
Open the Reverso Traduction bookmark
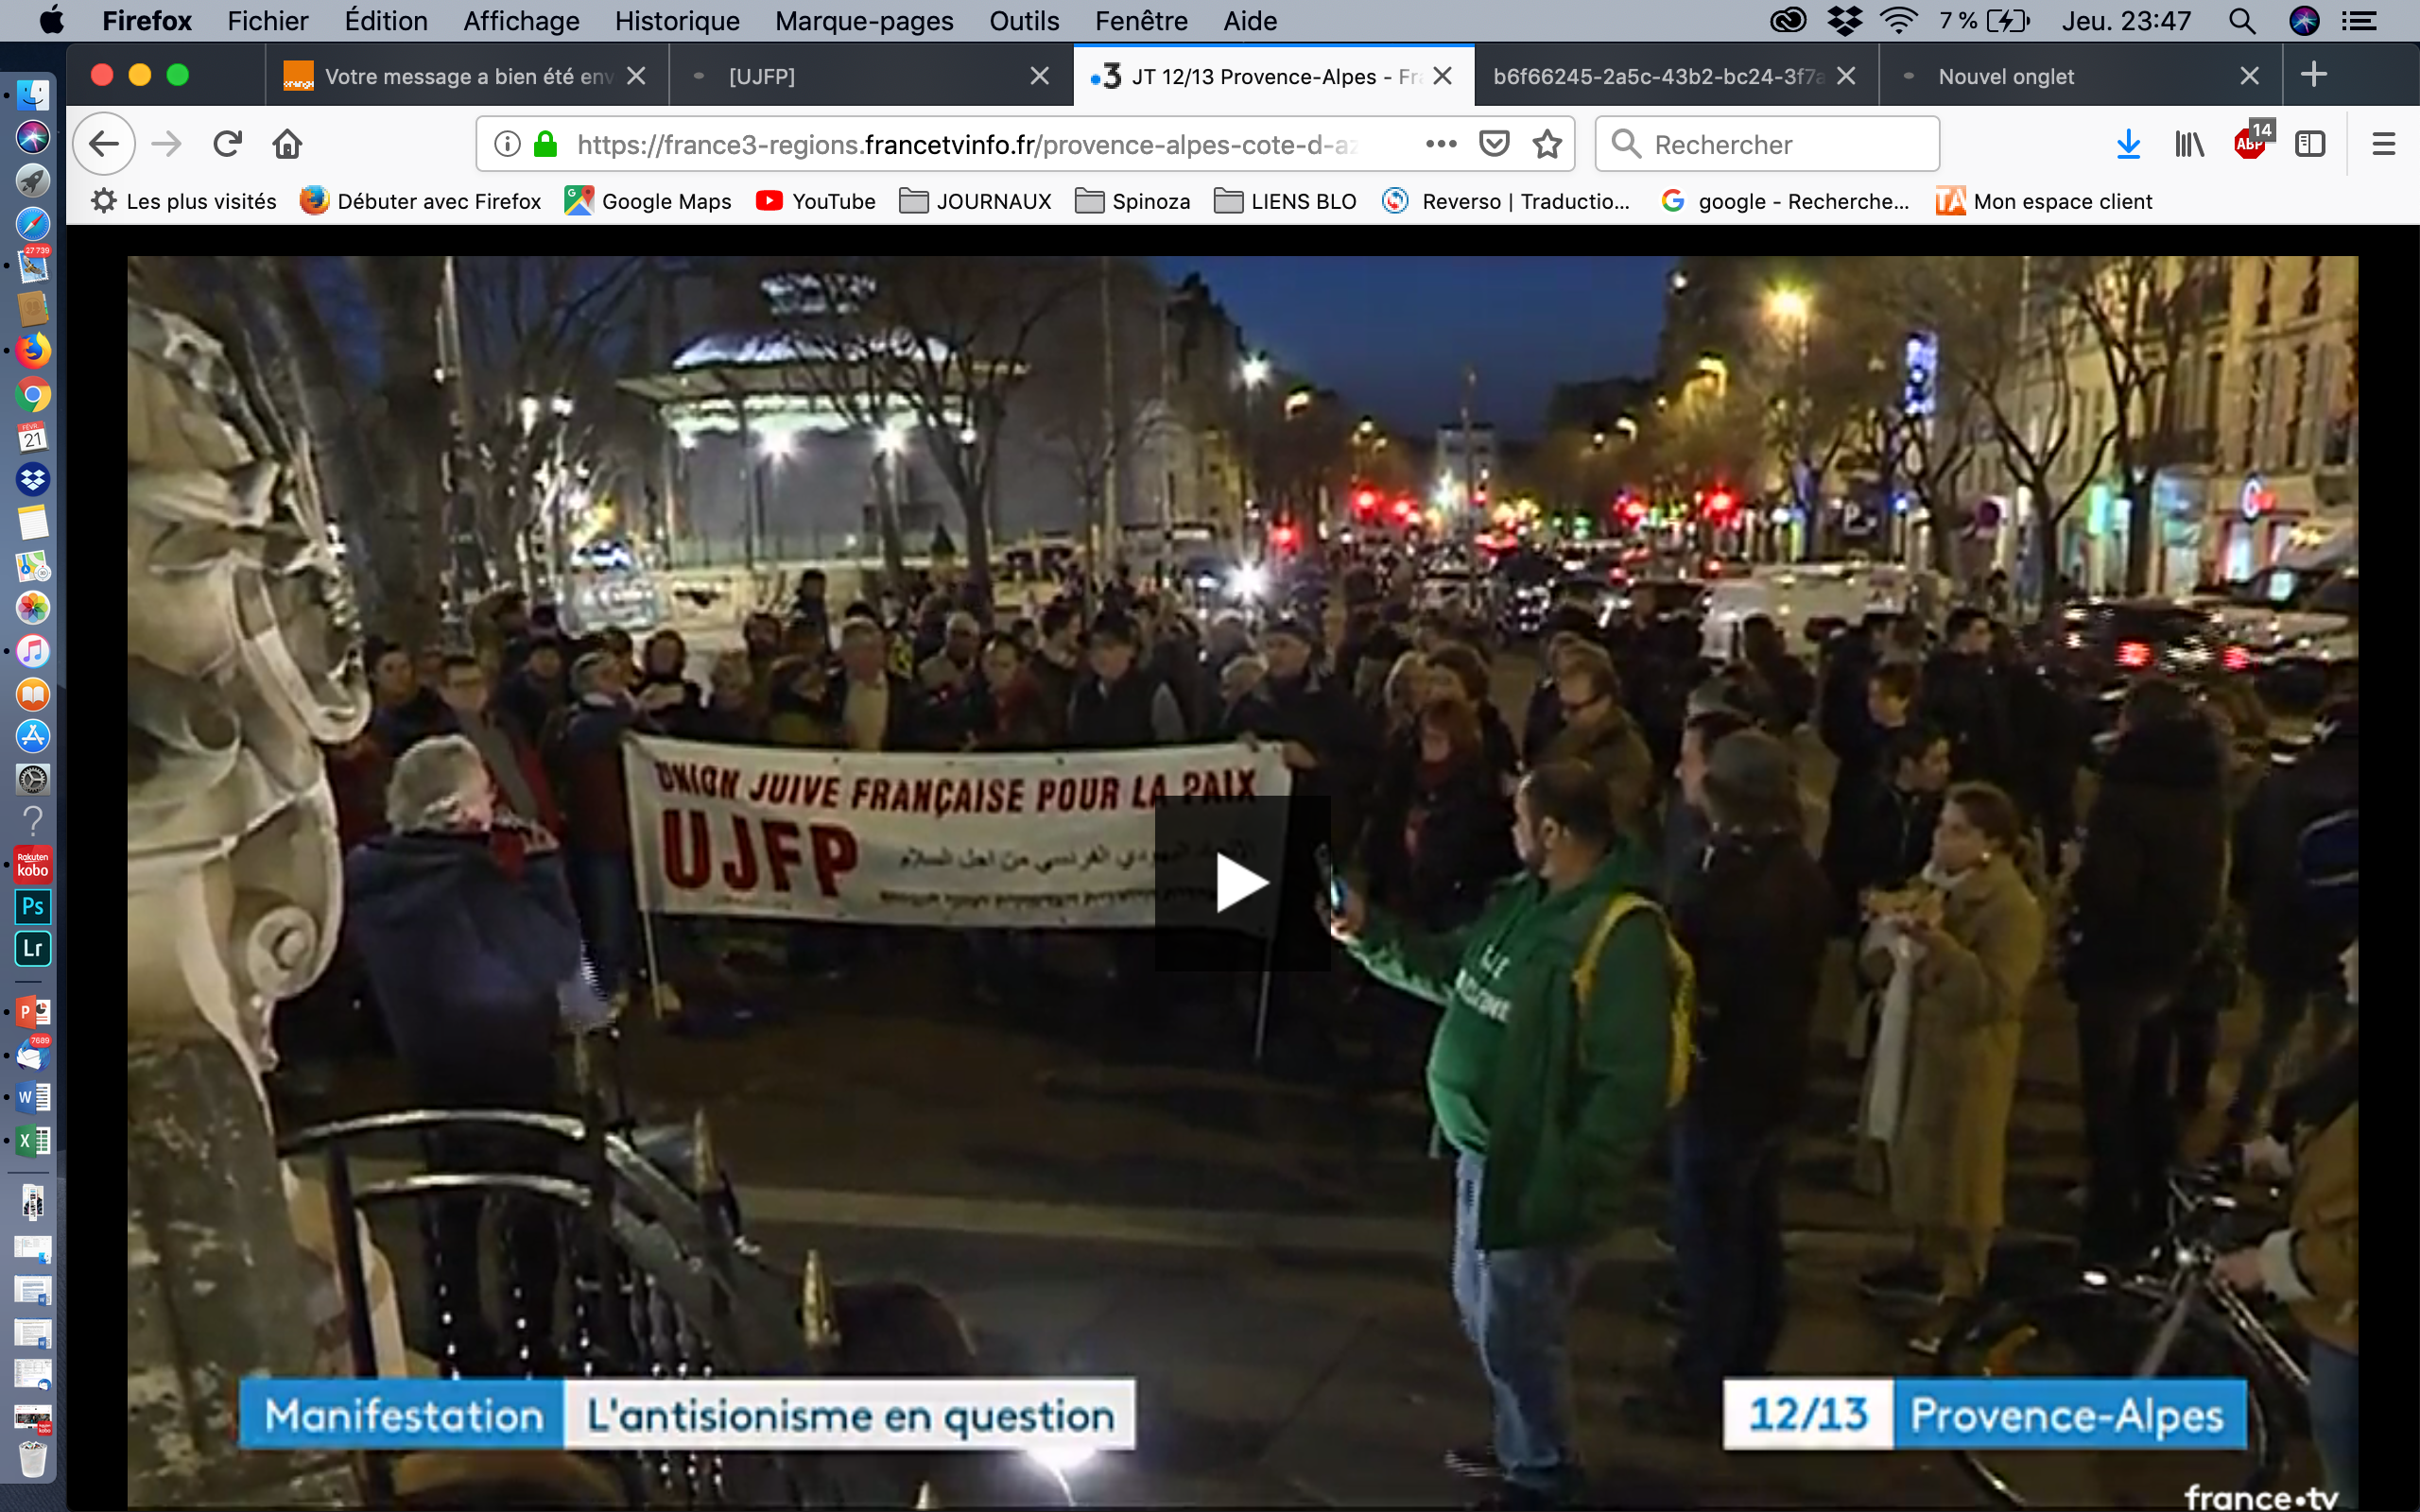click(x=1505, y=201)
